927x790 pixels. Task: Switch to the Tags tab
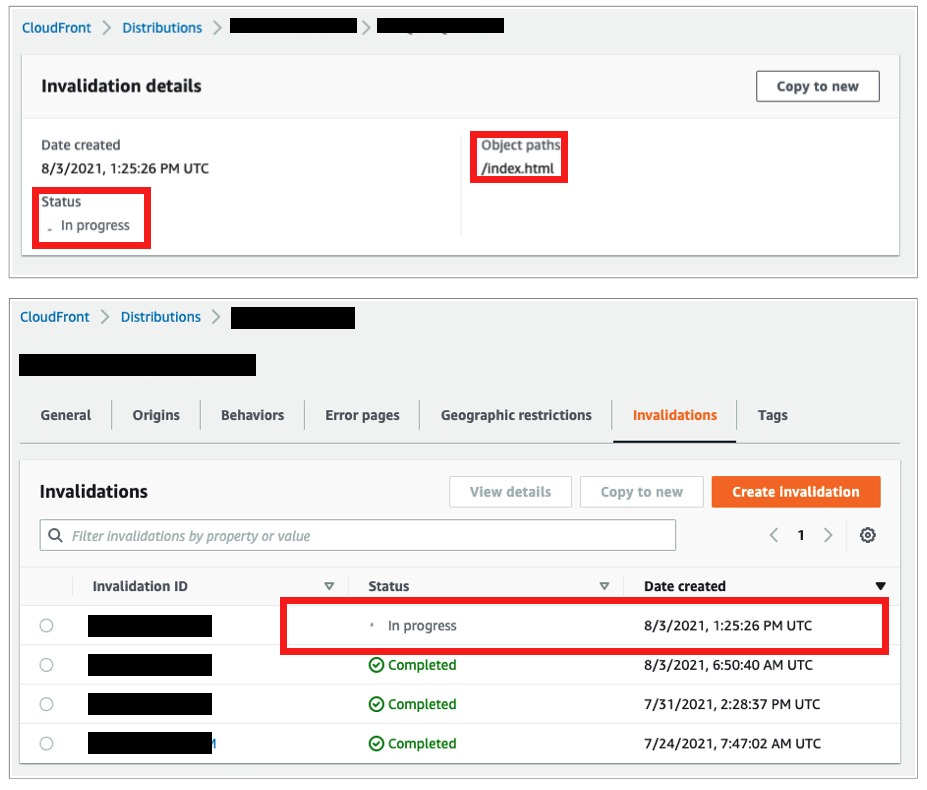[773, 415]
